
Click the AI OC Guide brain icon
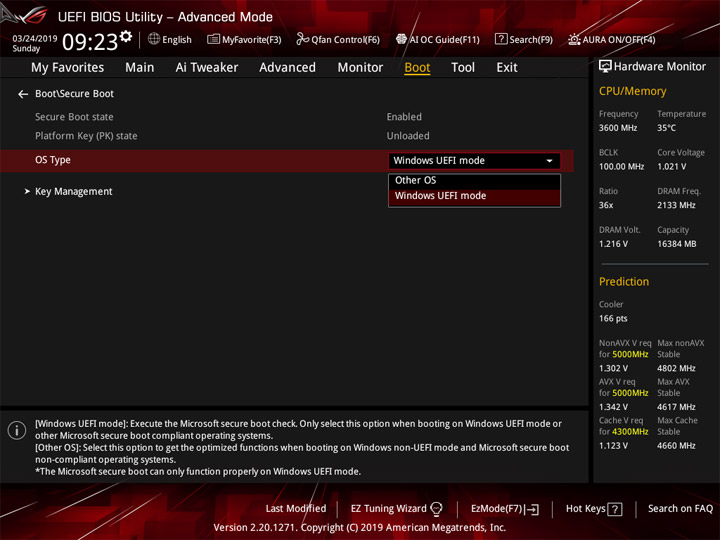401,39
